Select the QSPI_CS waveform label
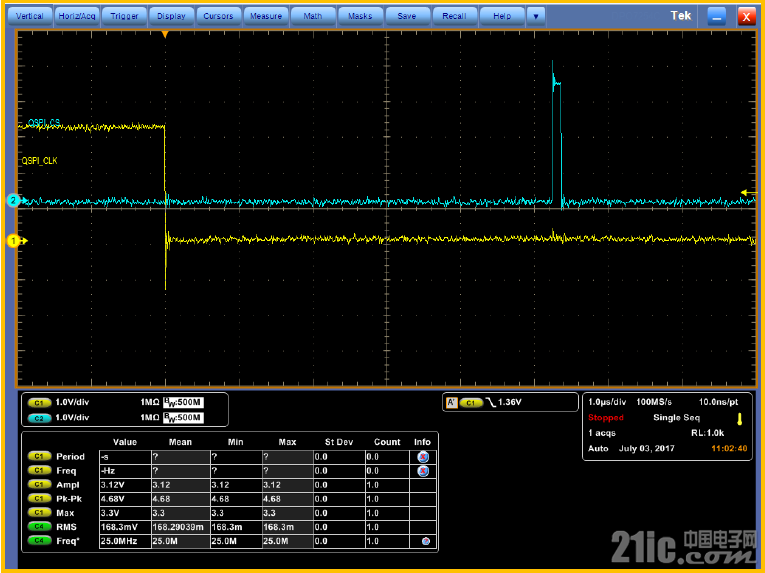765x573 pixels. point(44,123)
